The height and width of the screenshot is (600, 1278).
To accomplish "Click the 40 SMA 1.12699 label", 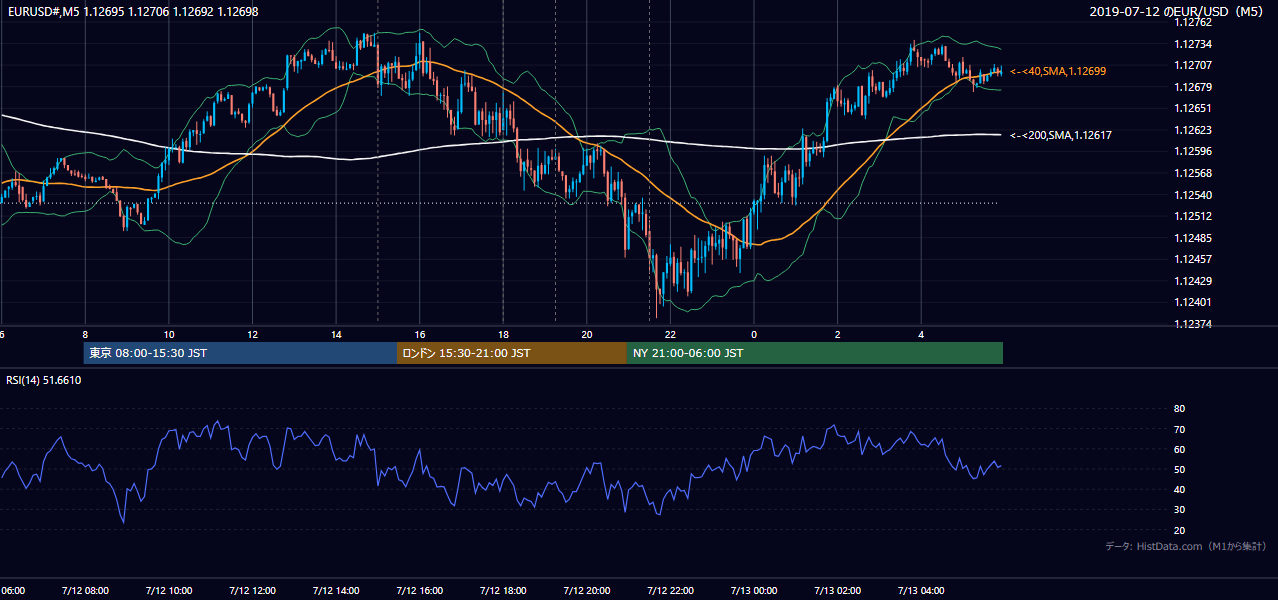I will (x=1058, y=72).
